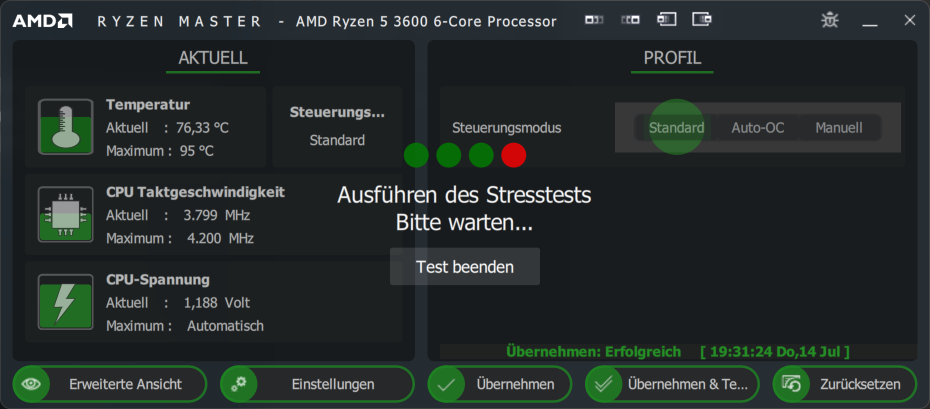Viewport: 930px width, 409px height.
Task: Click the Temperatur heading
Action: tap(148, 105)
